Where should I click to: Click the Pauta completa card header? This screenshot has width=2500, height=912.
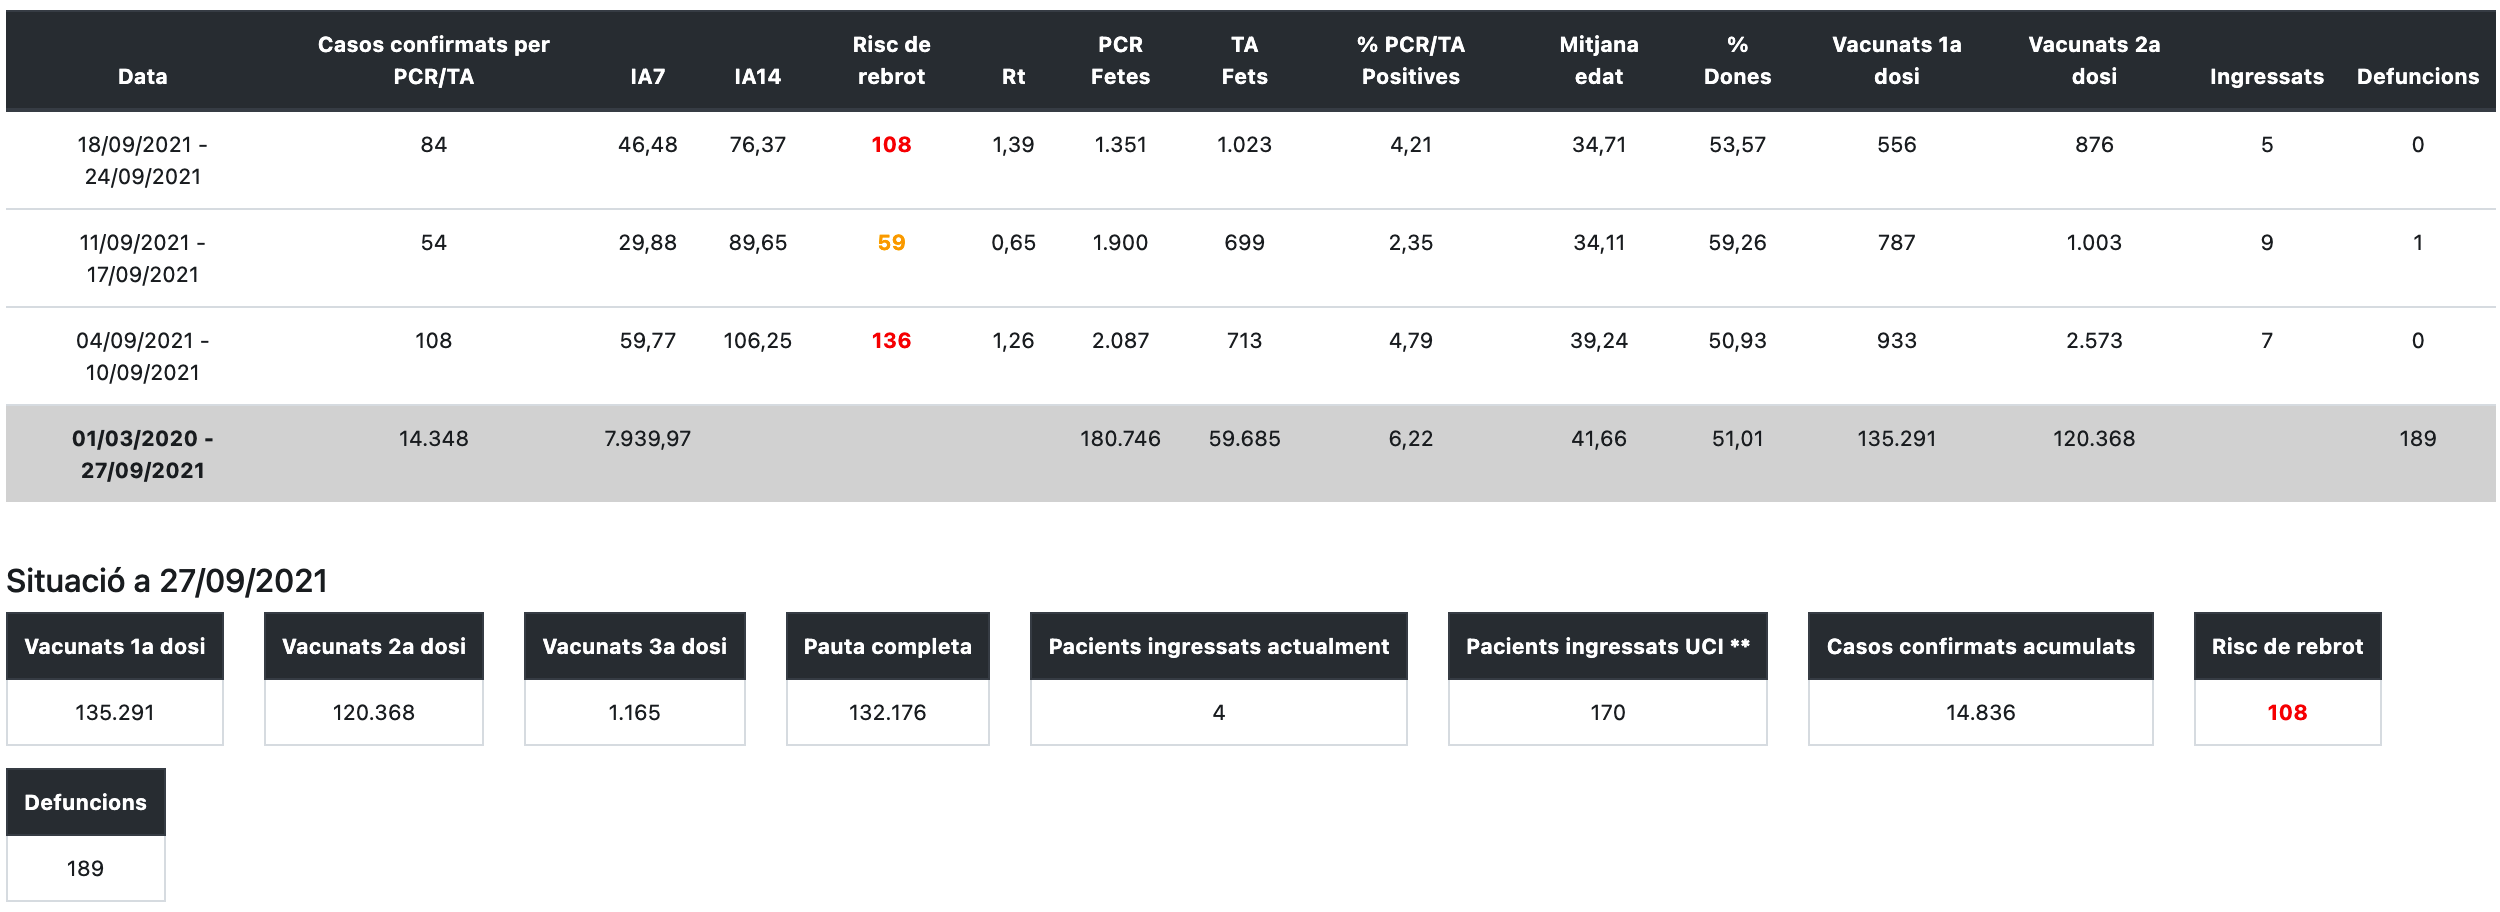[x=887, y=646]
